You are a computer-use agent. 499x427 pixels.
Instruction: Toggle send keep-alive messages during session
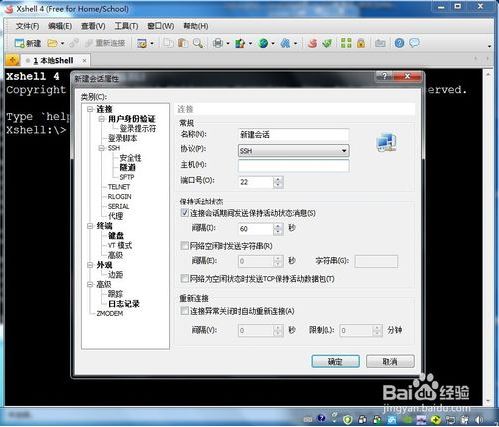tap(184, 213)
